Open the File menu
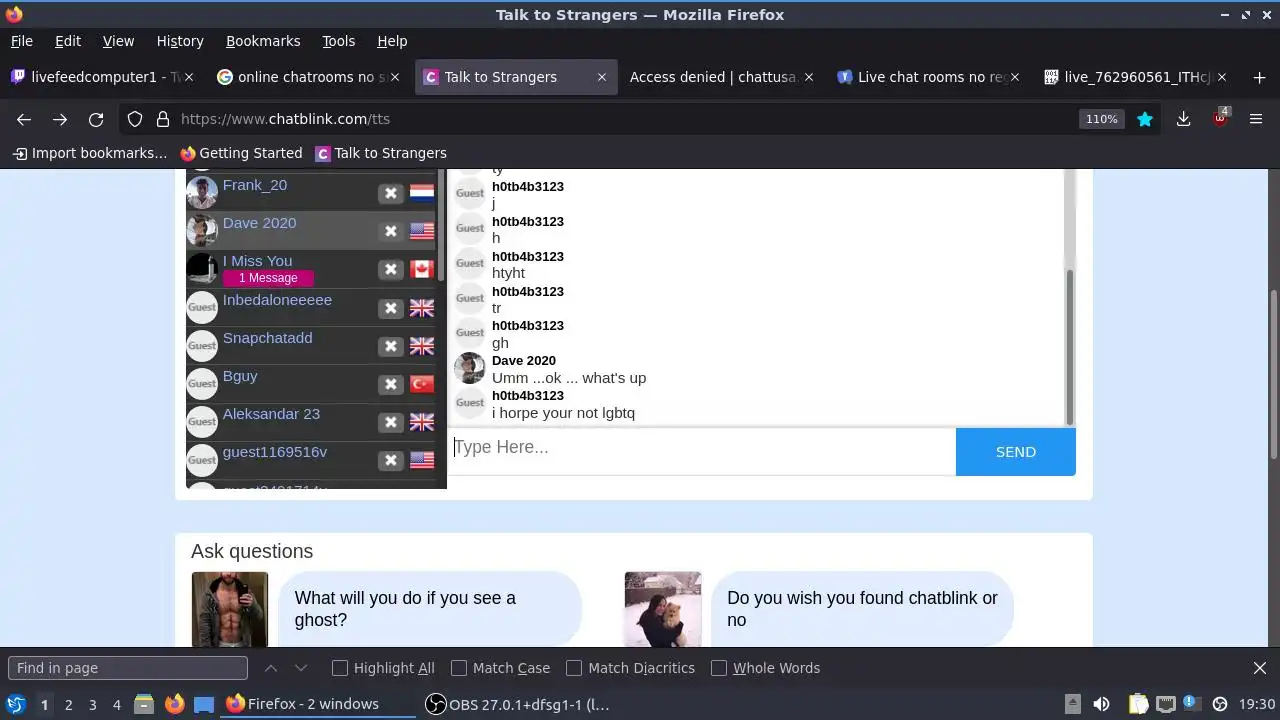The width and height of the screenshot is (1280, 720). [x=22, y=41]
